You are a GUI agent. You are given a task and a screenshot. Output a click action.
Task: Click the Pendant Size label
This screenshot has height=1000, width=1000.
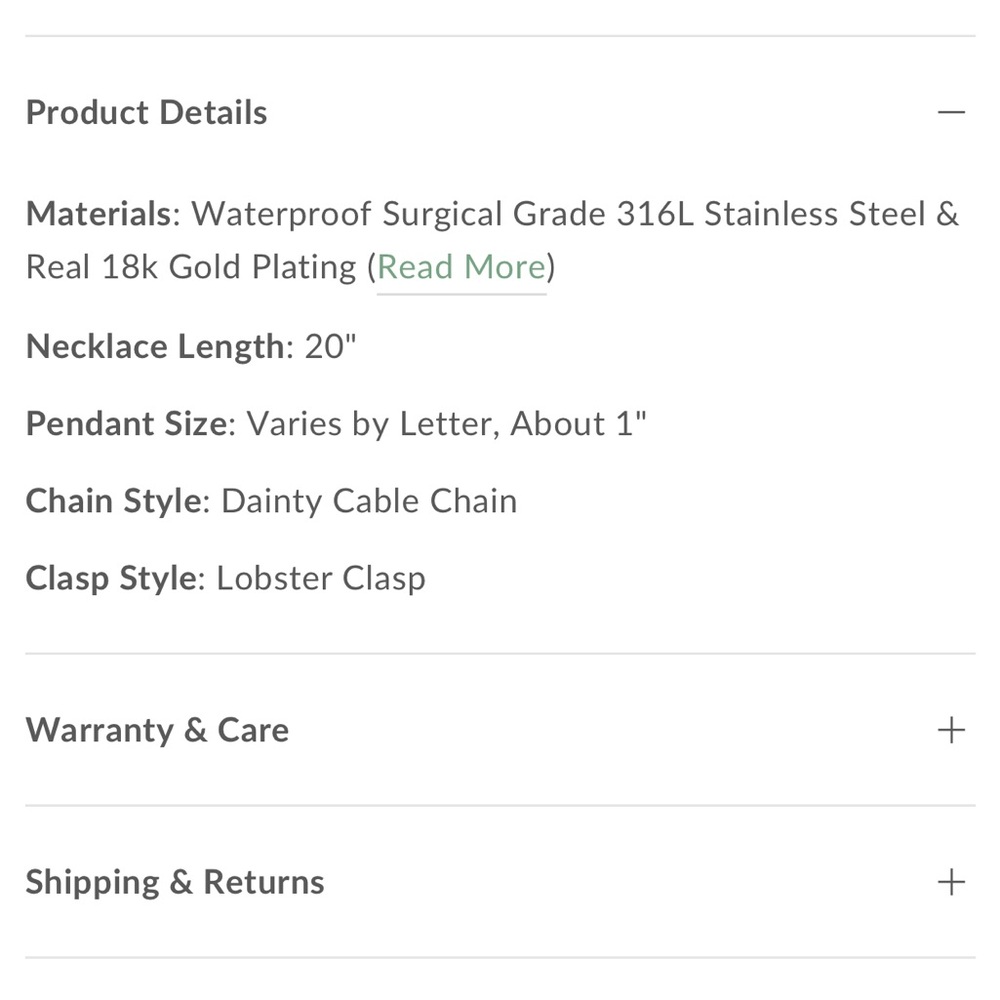point(126,424)
